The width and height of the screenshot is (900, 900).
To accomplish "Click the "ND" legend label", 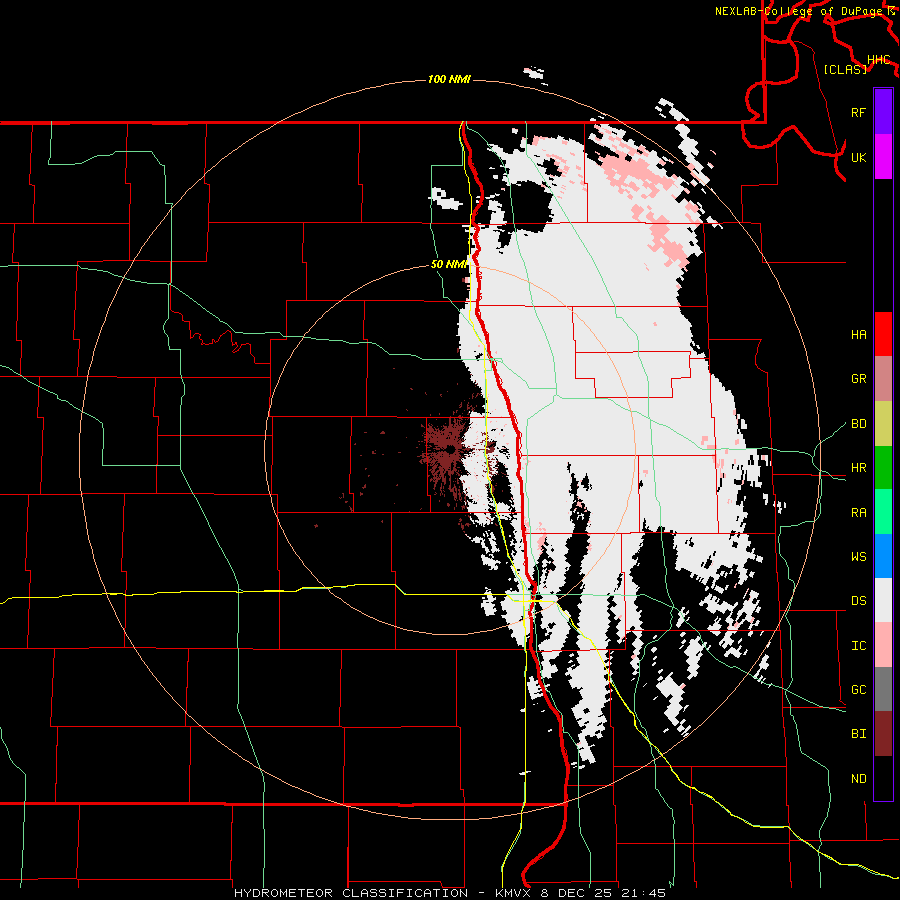I will point(858,779).
